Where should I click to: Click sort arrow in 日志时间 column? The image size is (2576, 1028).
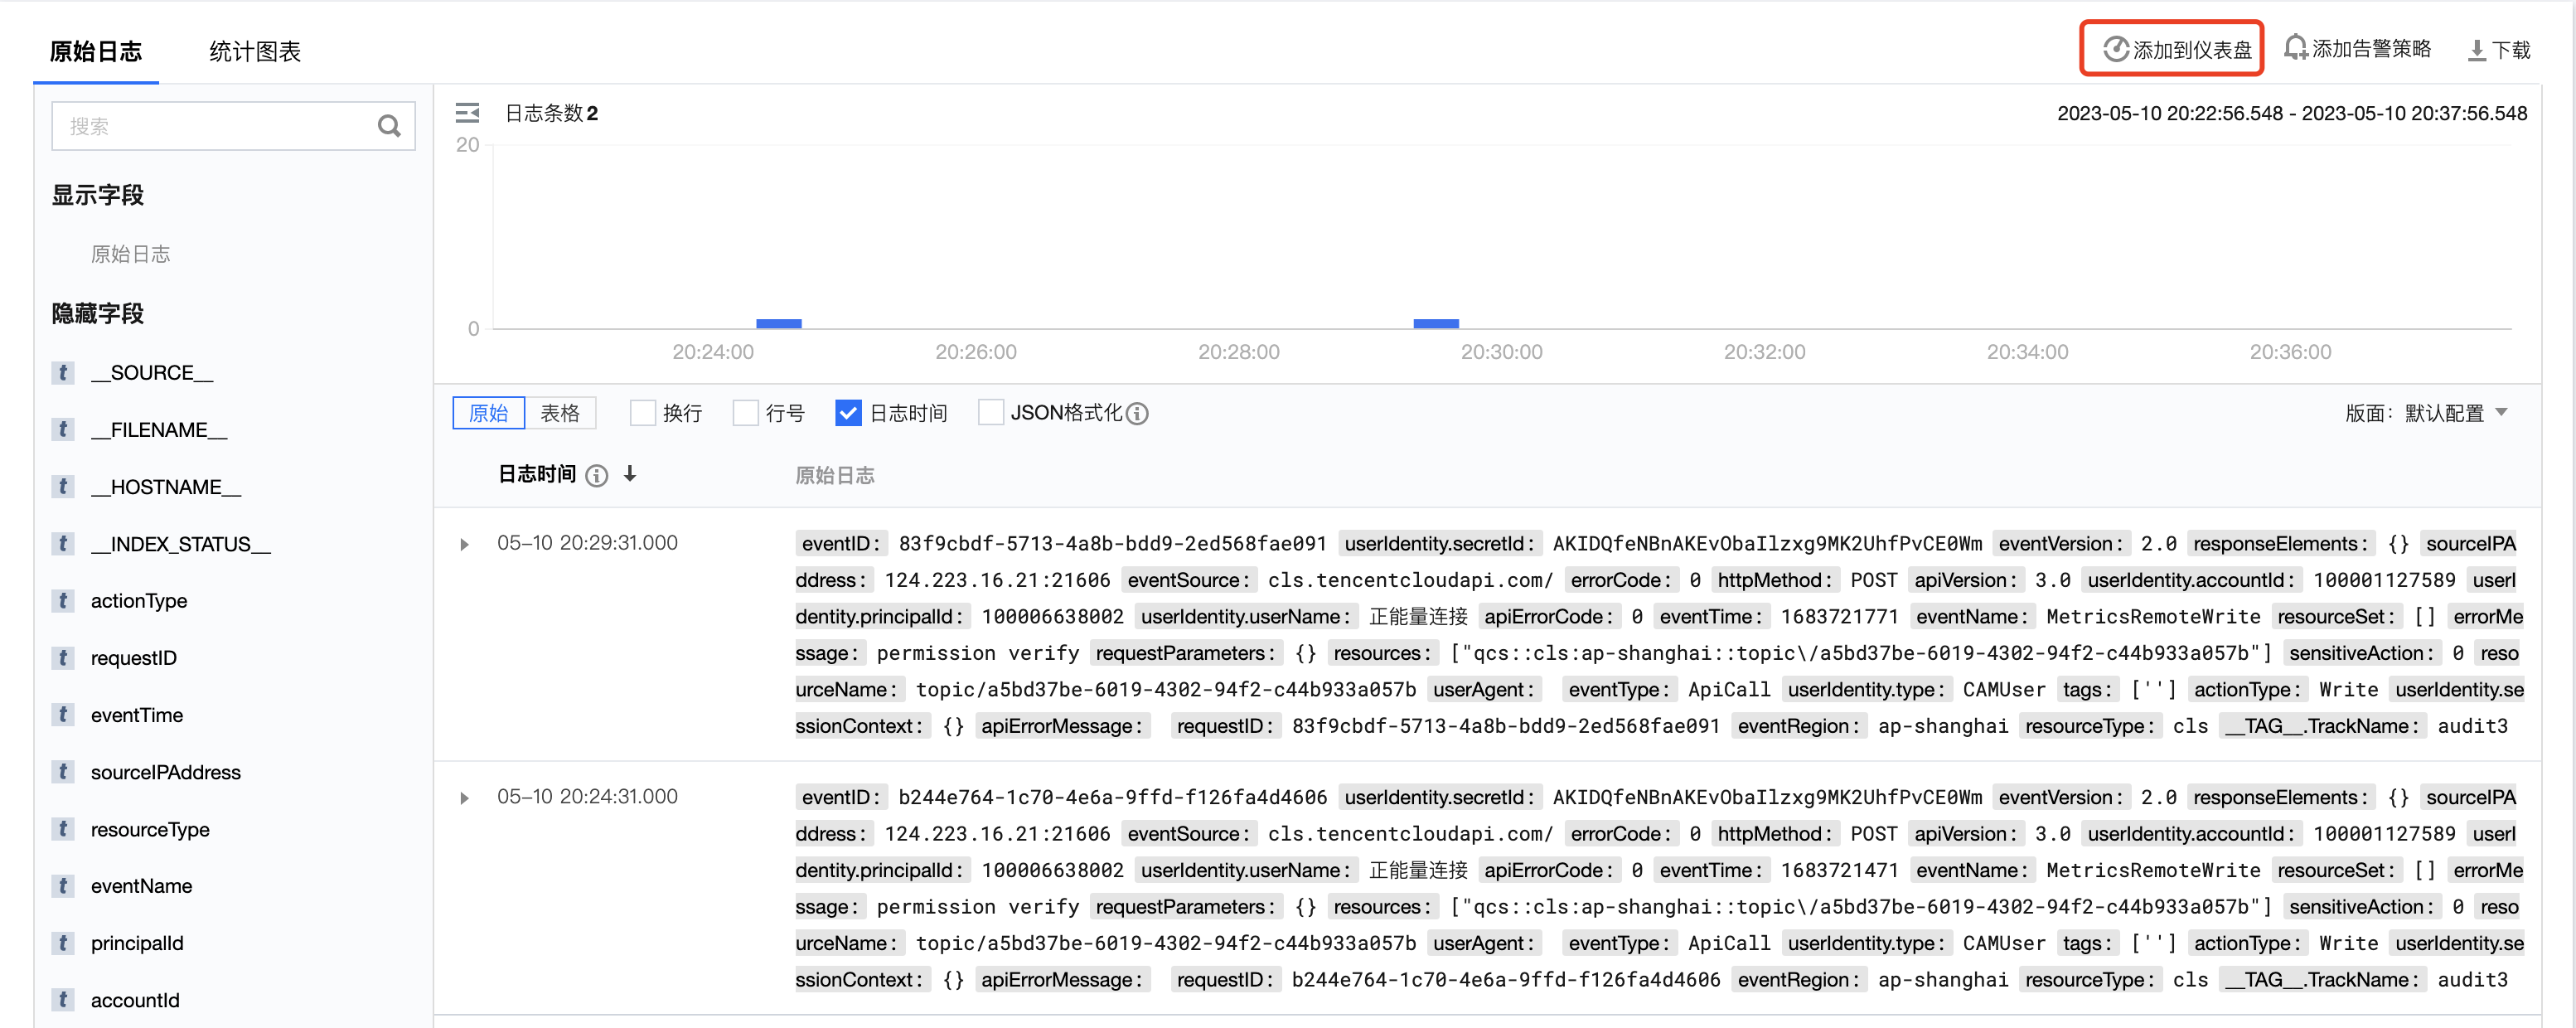point(630,474)
